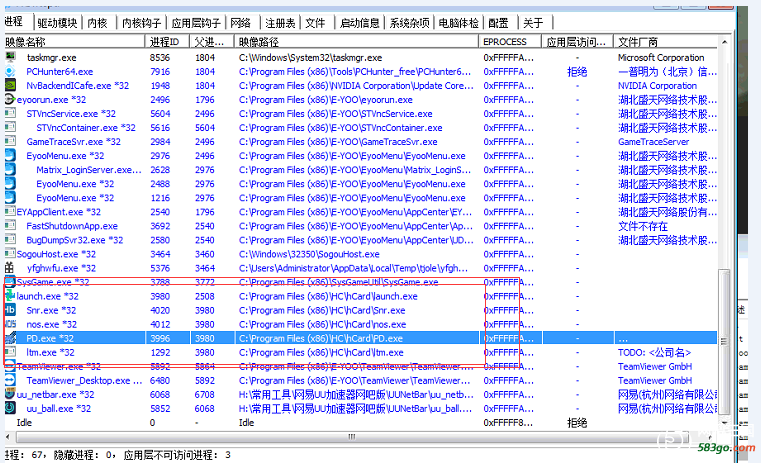761x463 pixels.
Task: Click the yfghwfu.exe process icon
Action: click(x=10, y=268)
